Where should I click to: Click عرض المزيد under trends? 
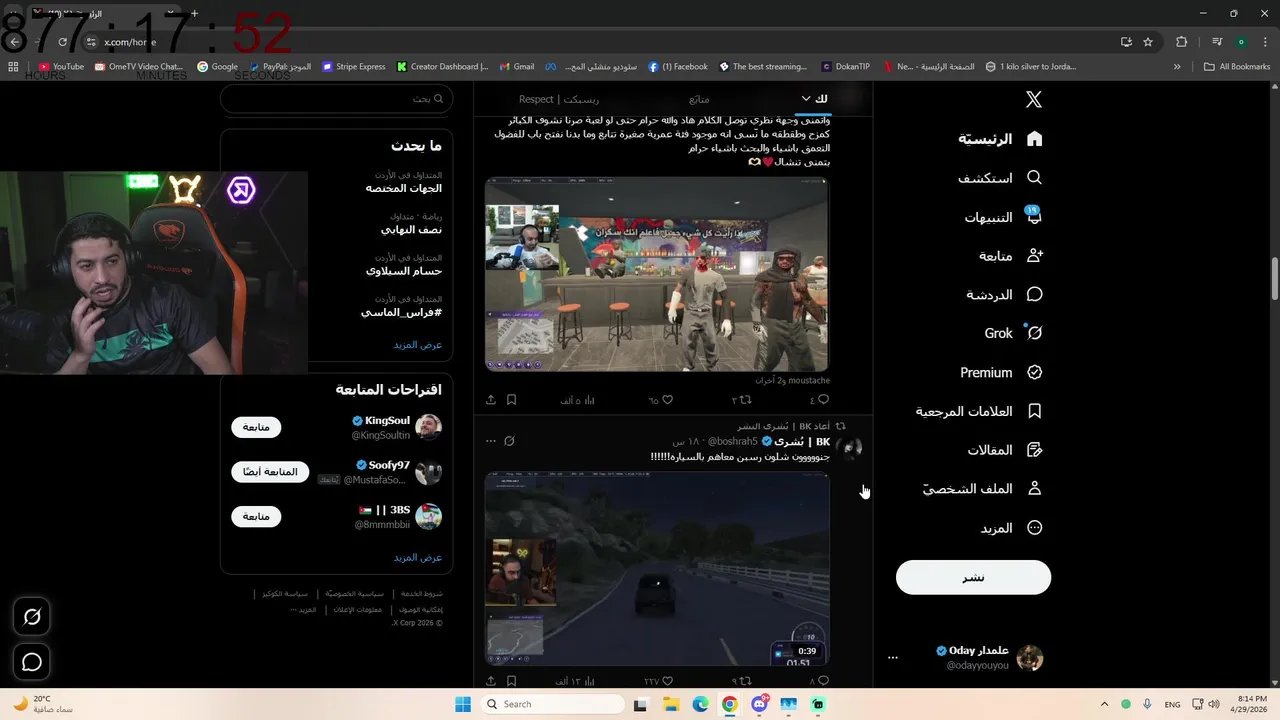pyautogui.click(x=418, y=344)
